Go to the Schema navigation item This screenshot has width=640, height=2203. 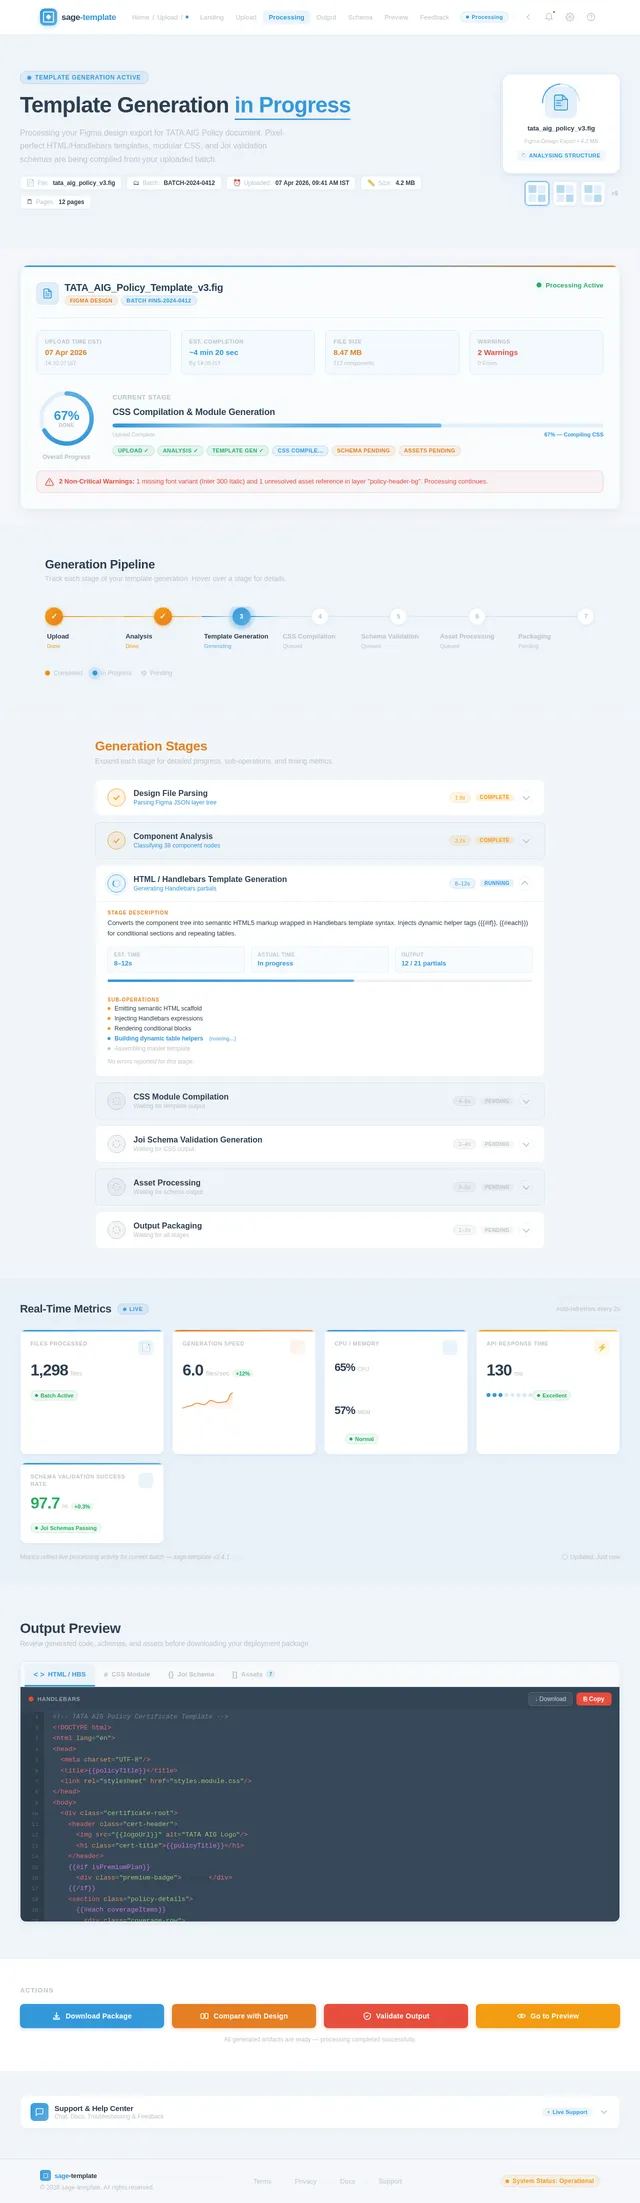(360, 17)
